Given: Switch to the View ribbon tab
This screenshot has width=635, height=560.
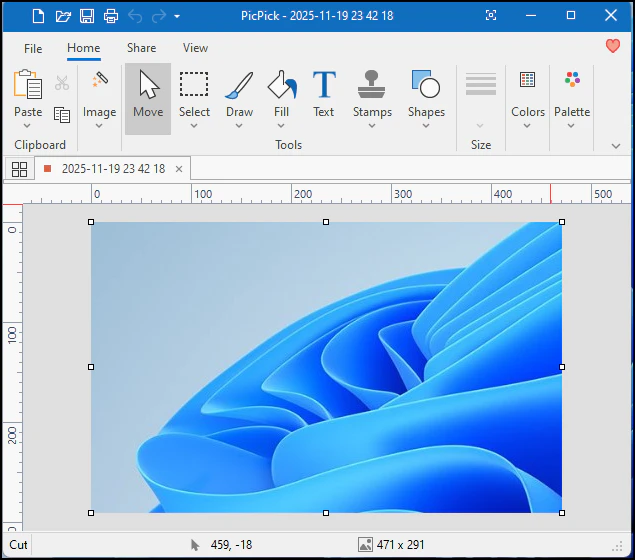Looking at the screenshot, I should click(195, 48).
